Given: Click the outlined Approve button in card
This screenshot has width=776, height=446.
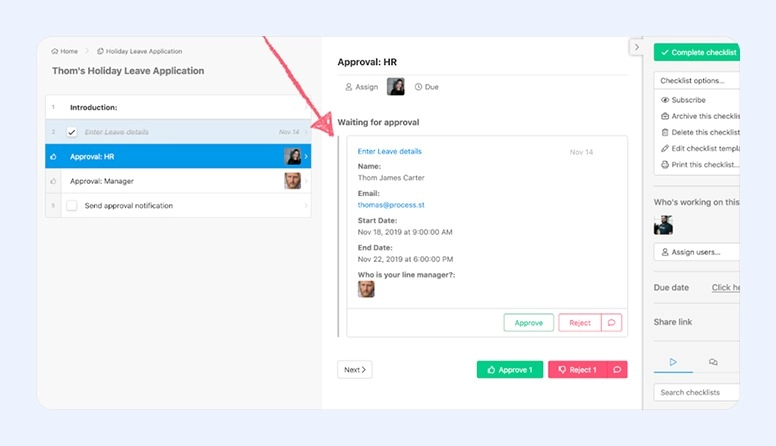Looking at the screenshot, I should click(x=529, y=323).
